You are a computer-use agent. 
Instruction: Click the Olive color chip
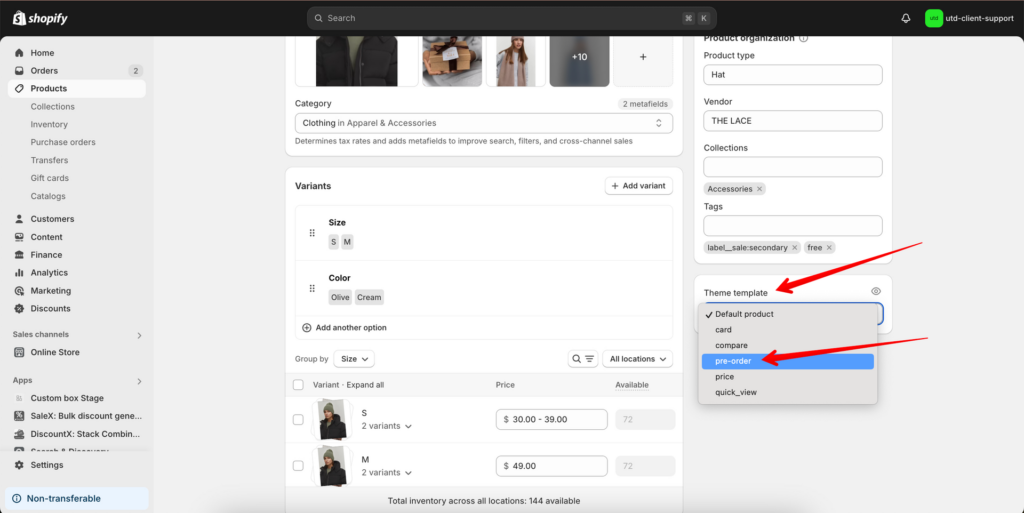340,298
